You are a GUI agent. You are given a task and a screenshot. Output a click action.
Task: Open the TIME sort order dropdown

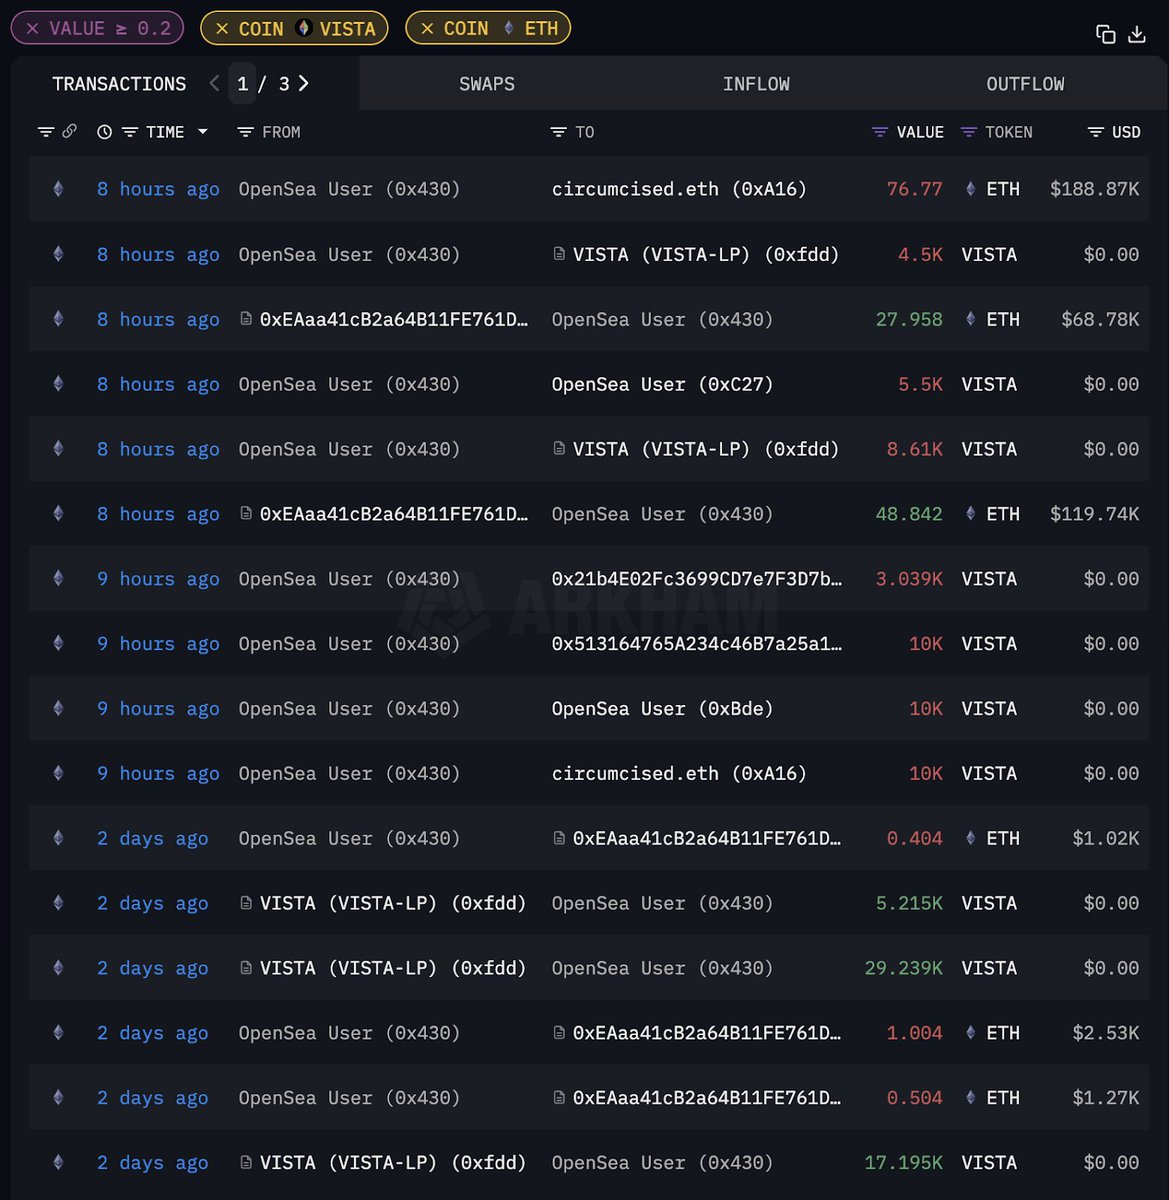coord(203,131)
